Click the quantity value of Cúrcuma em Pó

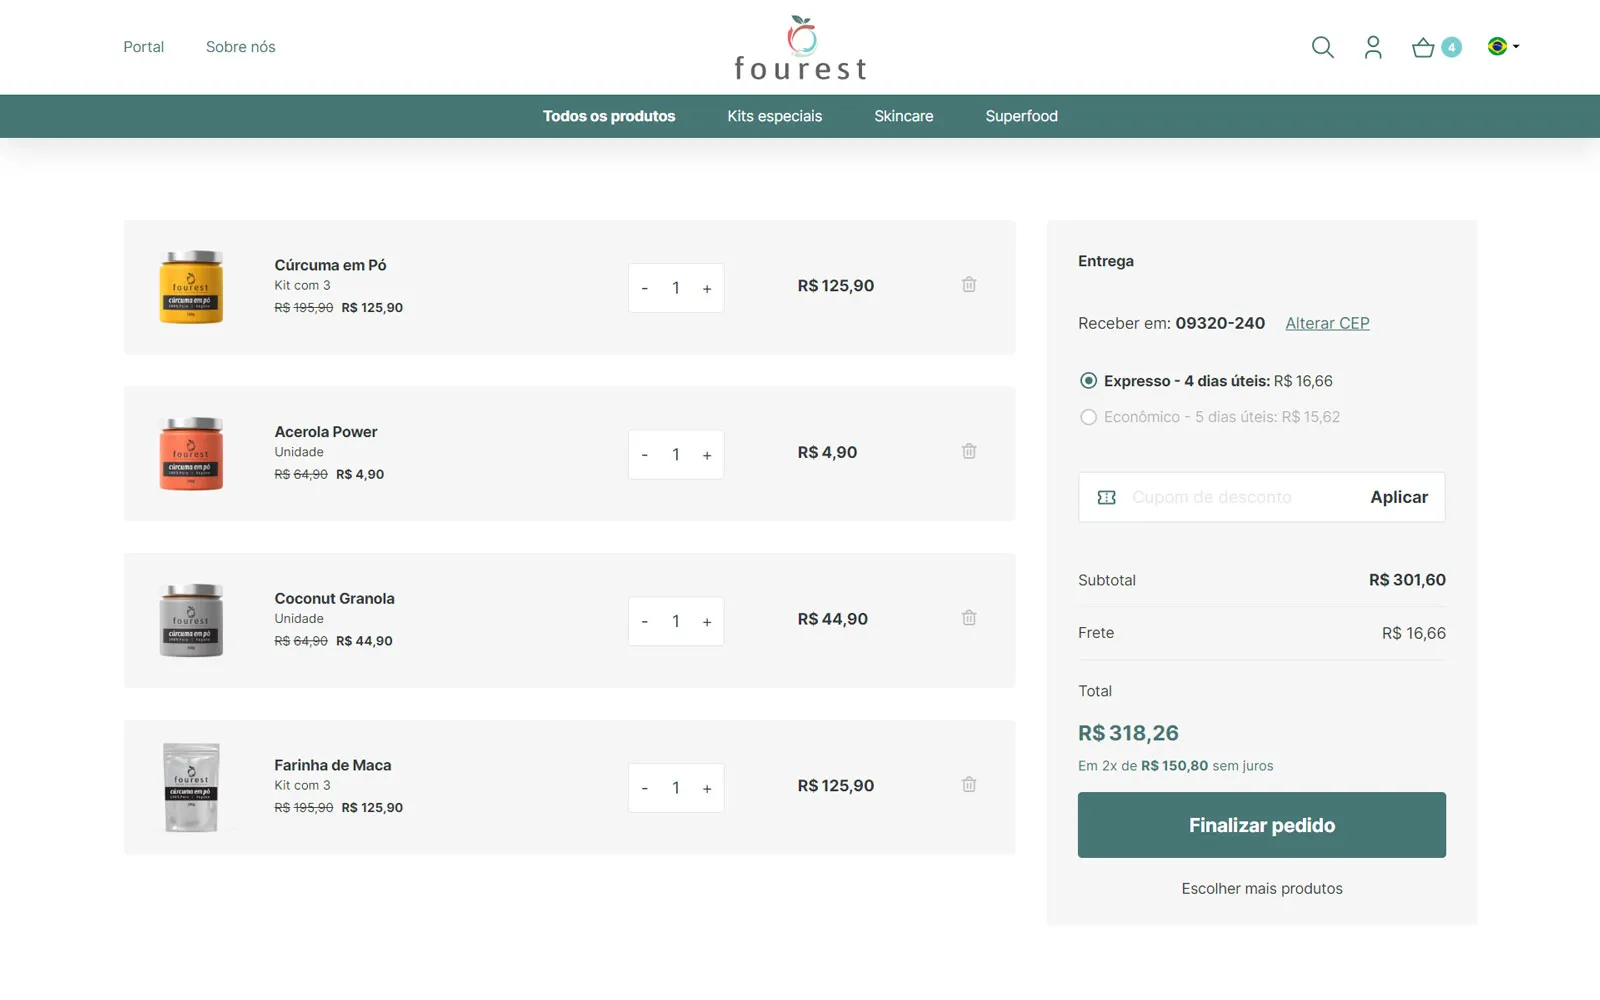point(676,288)
